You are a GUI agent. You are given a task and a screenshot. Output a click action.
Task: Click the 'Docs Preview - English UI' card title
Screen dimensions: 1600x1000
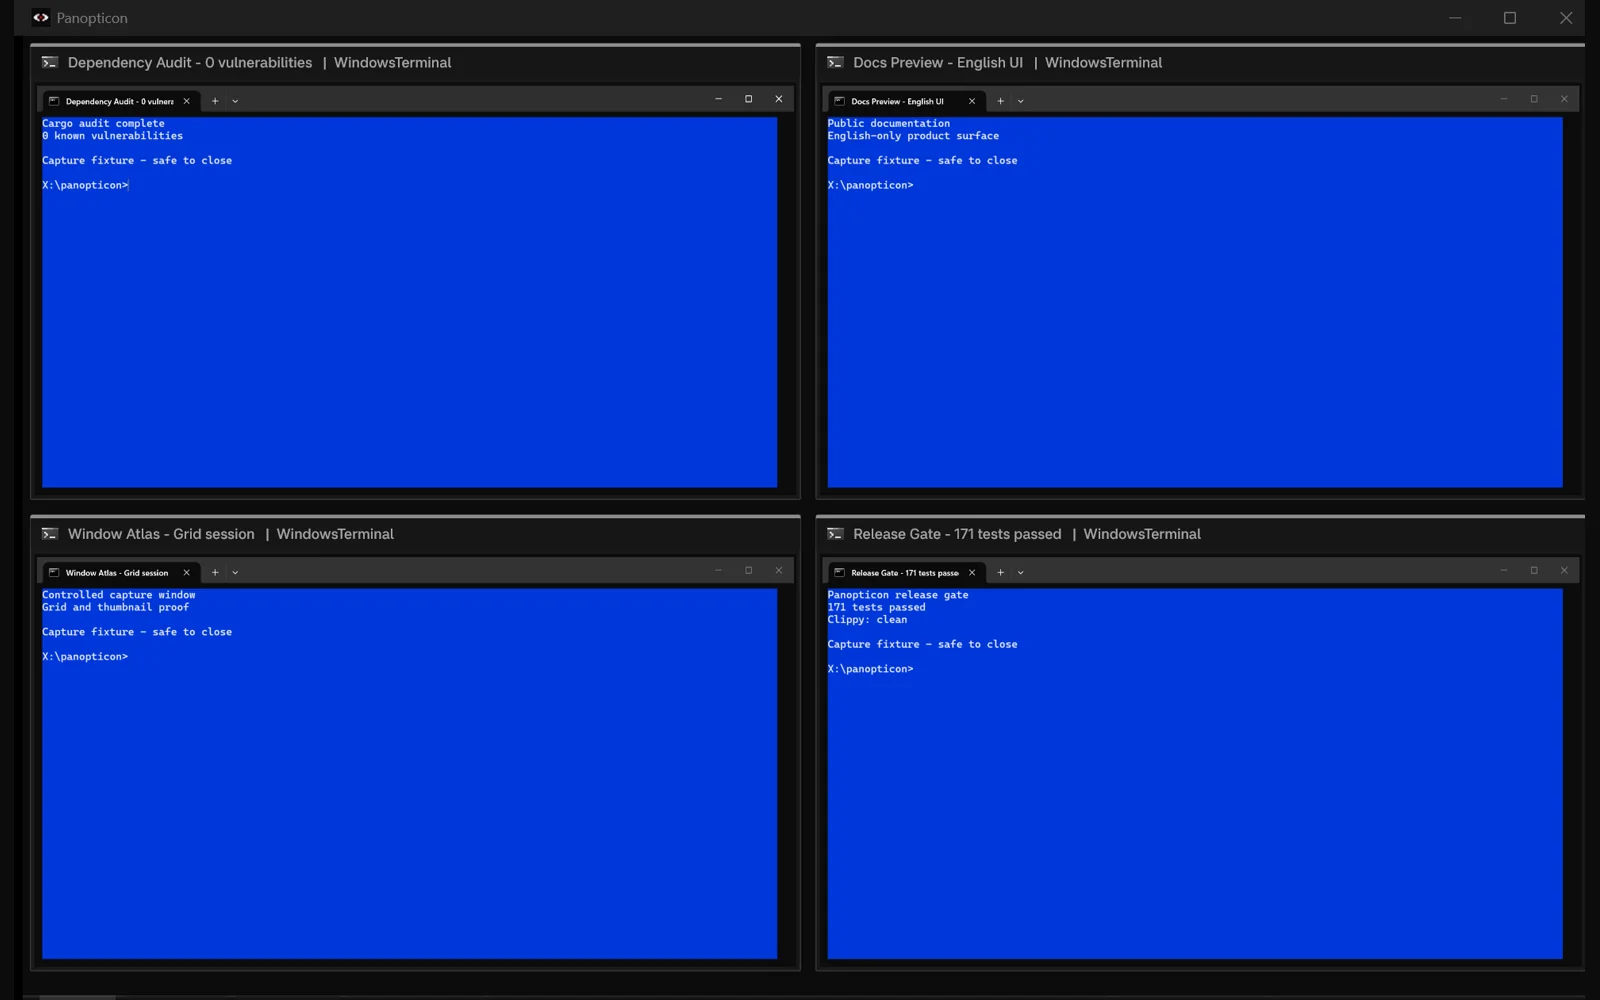pyautogui.click(x=938, y=62)
